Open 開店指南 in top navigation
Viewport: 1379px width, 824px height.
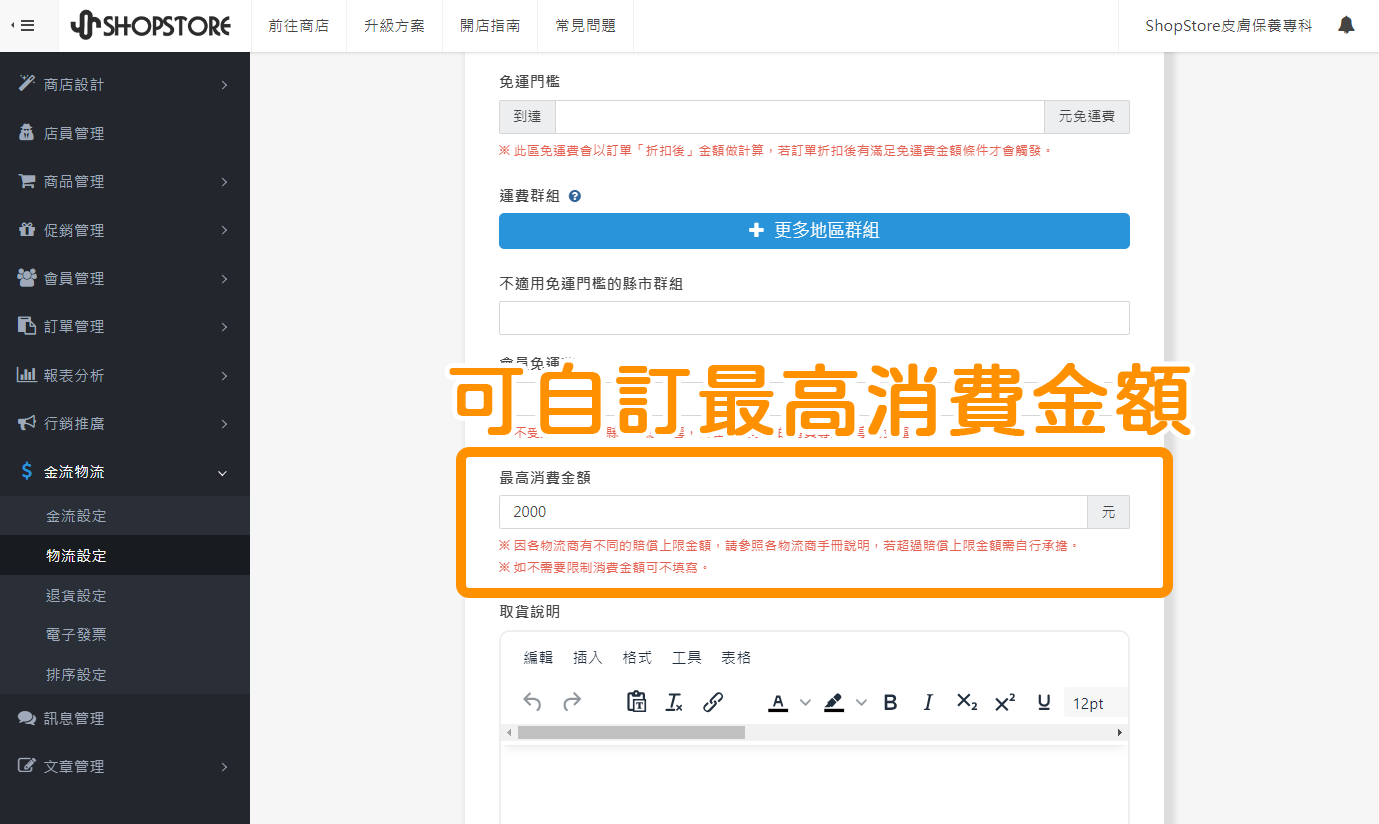tap(490, 26)
